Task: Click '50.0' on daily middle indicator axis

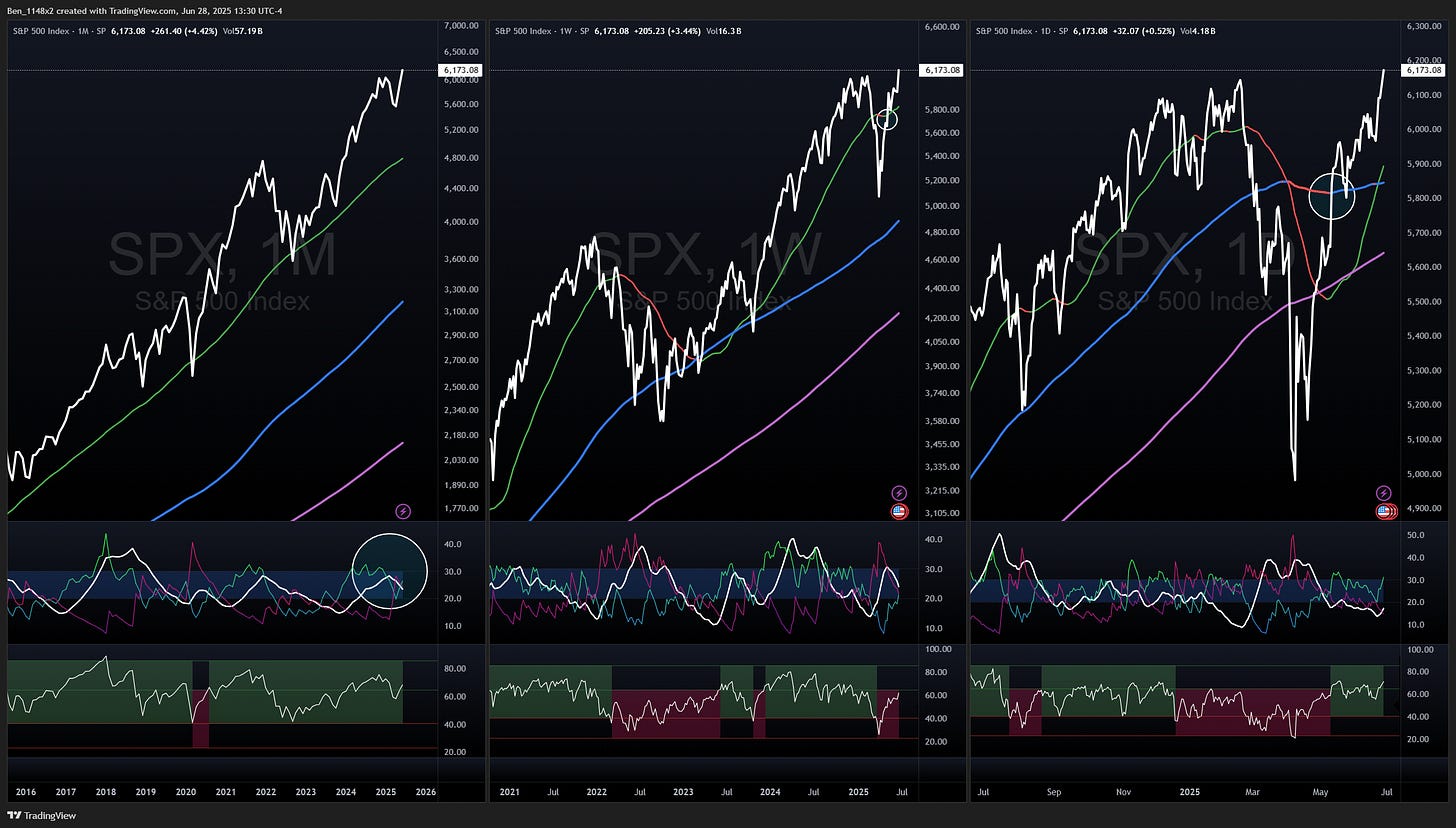Action: click(x=1415, y=536)
